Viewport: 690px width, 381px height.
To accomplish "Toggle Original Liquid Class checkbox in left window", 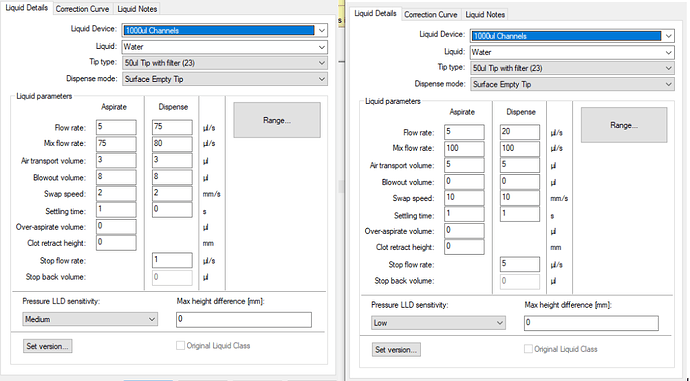I will click(x=180, y=346).
